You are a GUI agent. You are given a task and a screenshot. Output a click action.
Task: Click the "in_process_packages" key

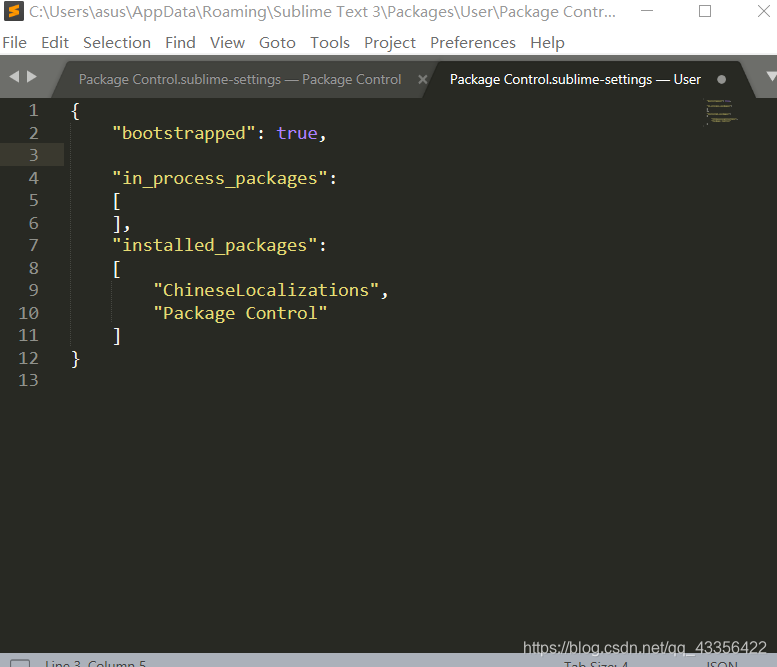pos(220,178)
